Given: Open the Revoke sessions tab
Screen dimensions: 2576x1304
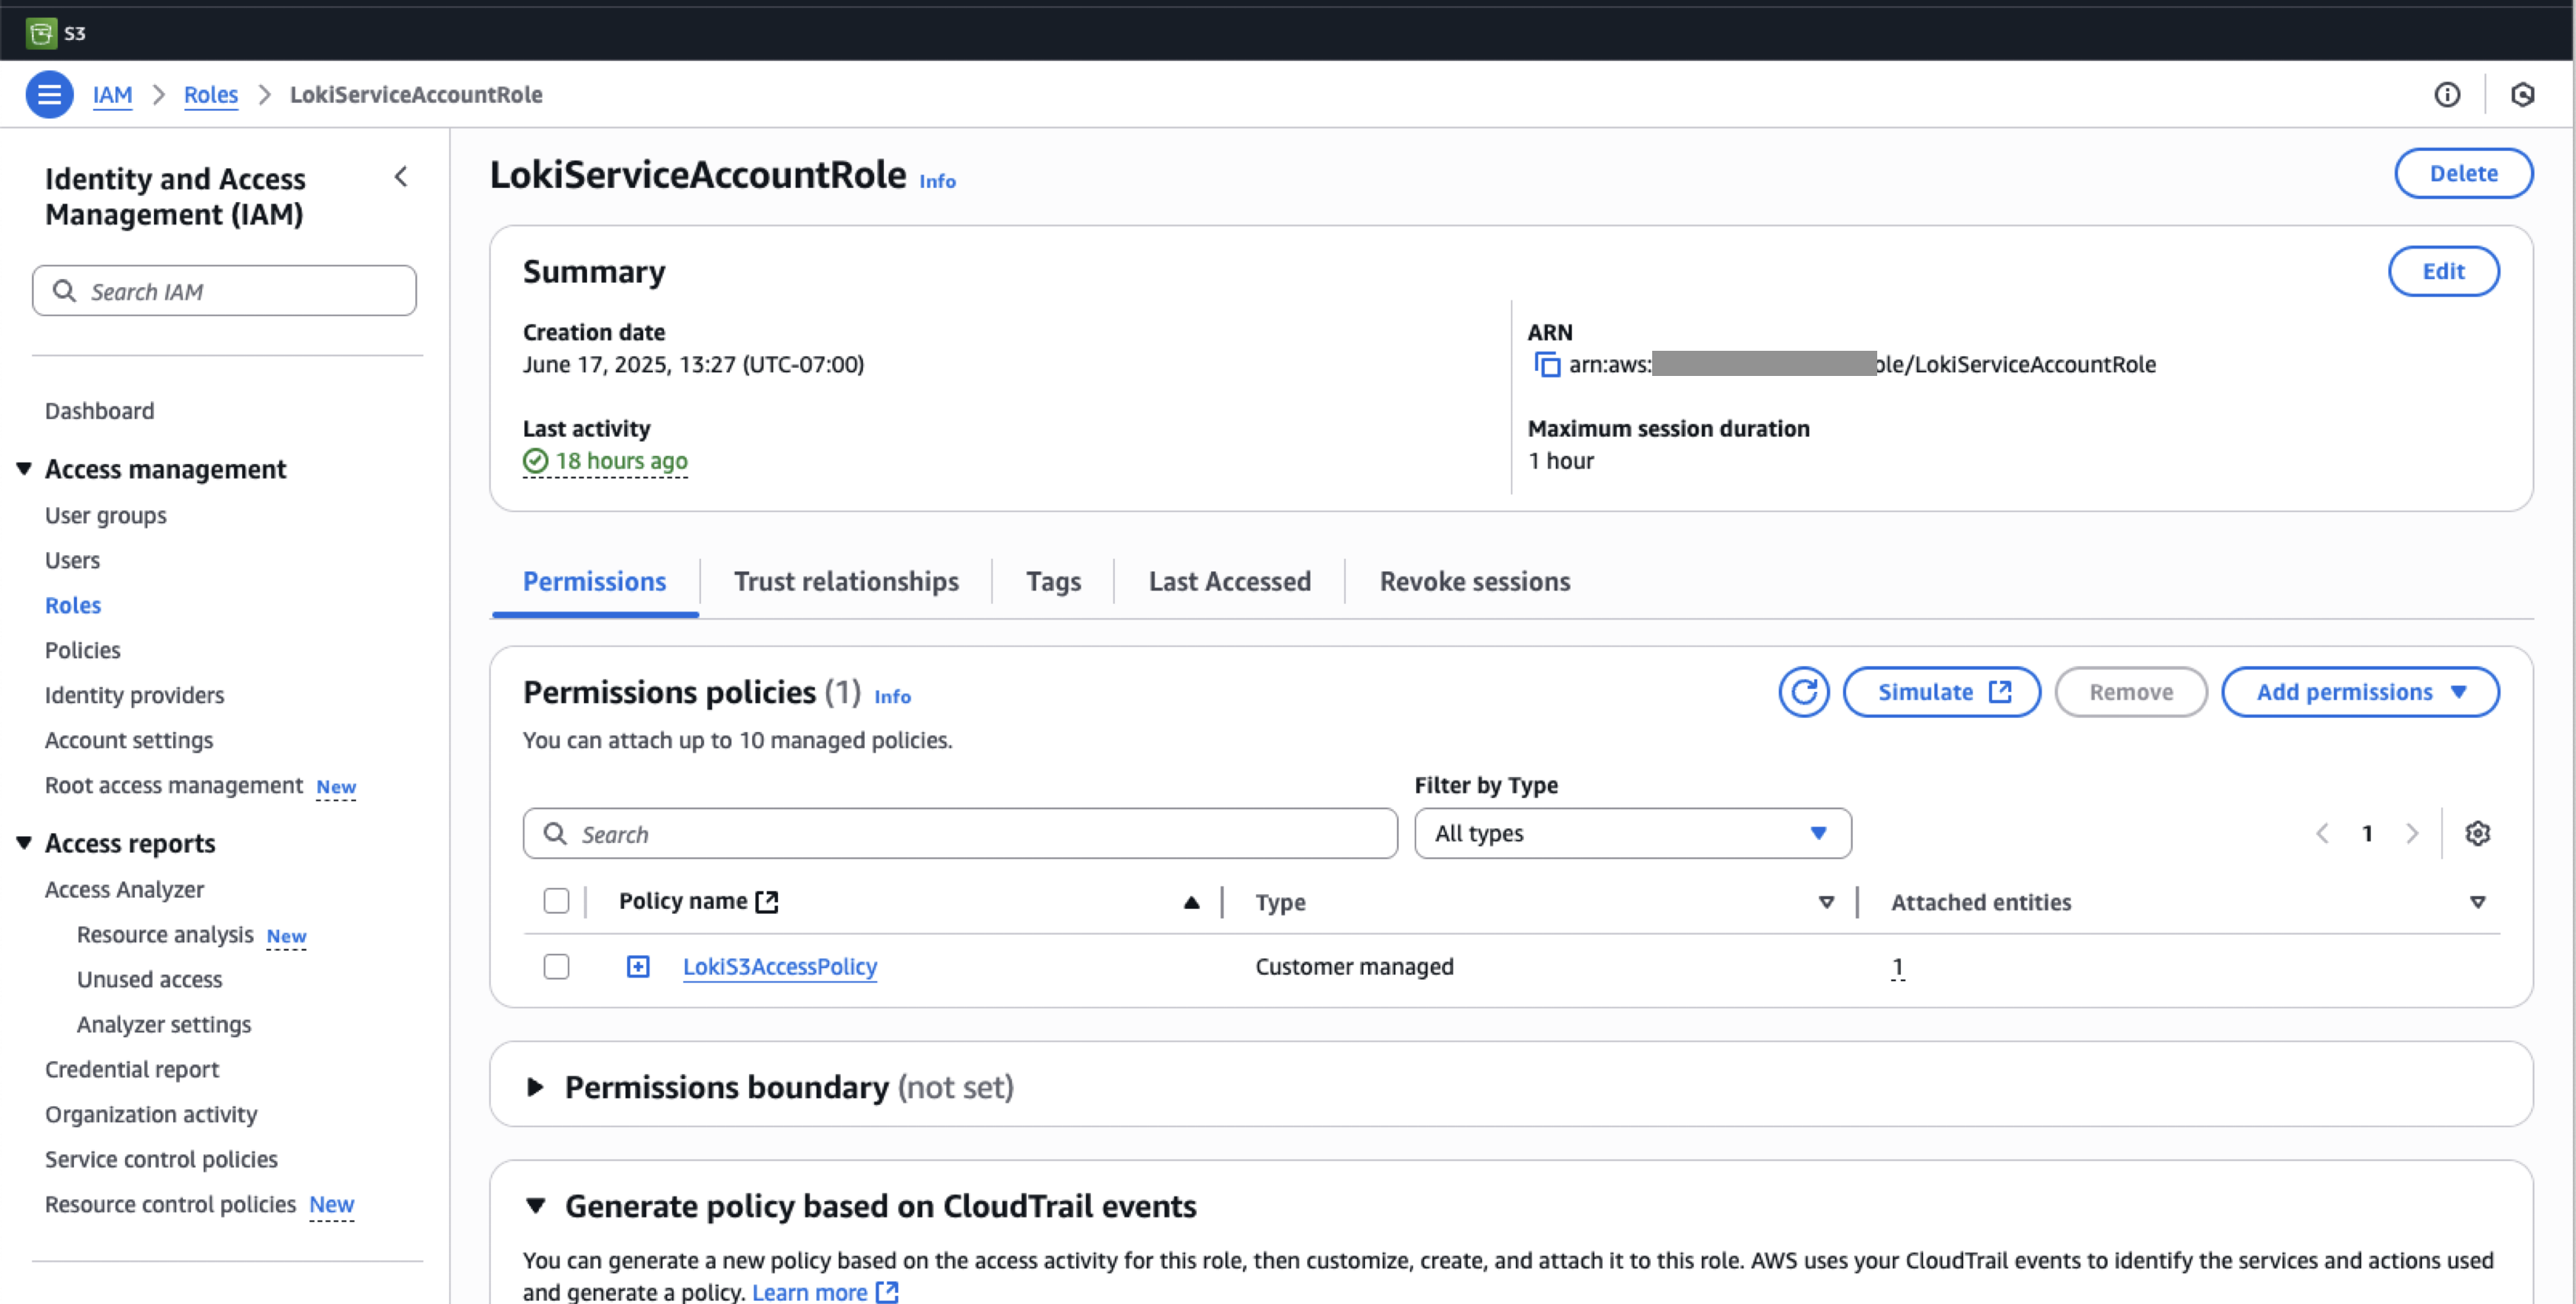Looking at the screenshot, I should (1474, 582).
